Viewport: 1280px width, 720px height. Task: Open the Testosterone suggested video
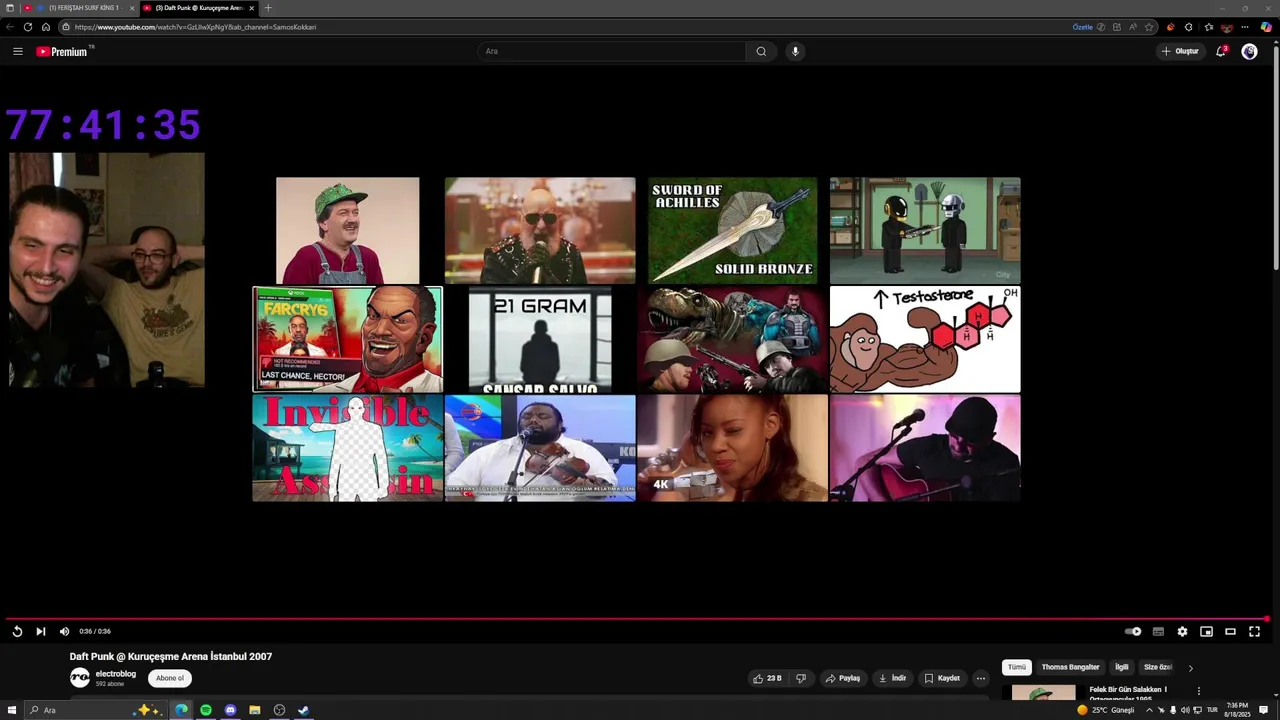point(925,339)
